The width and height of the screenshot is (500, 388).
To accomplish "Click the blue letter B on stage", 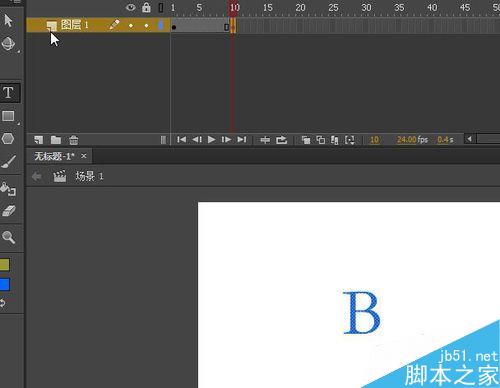I will [362, 312].
